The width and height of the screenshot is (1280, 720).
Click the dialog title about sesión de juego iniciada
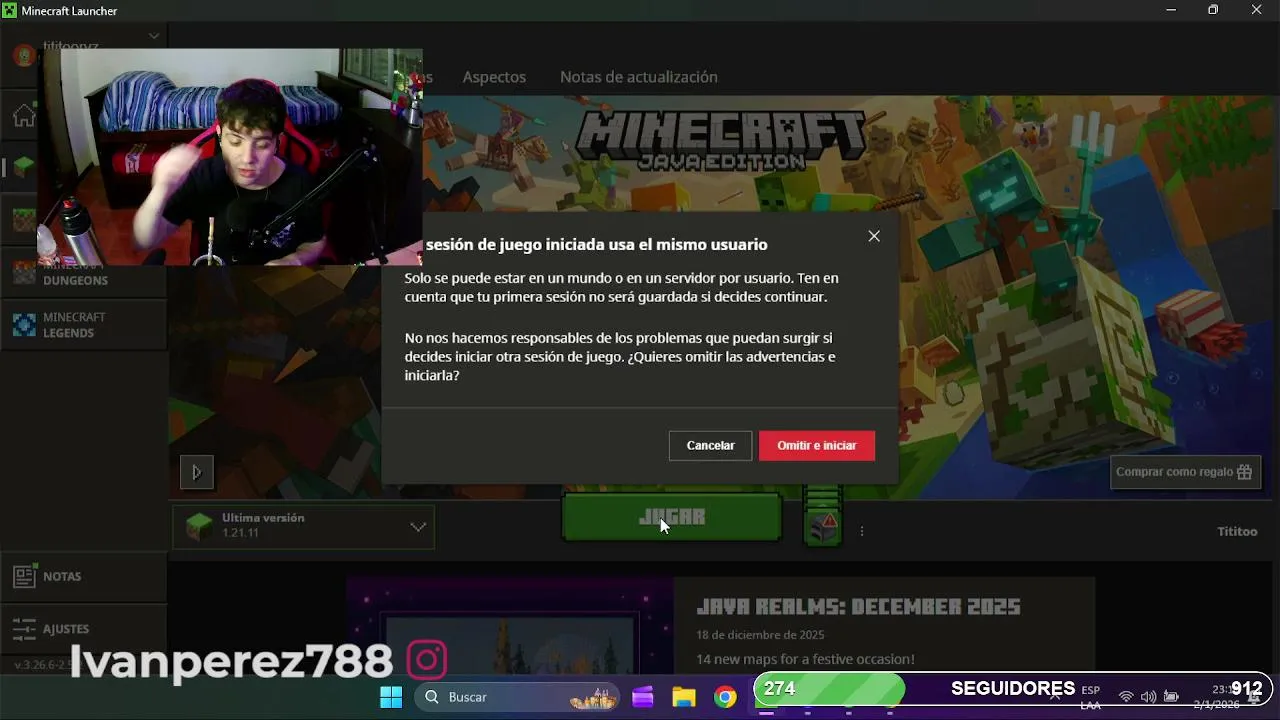(x=596, y=244)
